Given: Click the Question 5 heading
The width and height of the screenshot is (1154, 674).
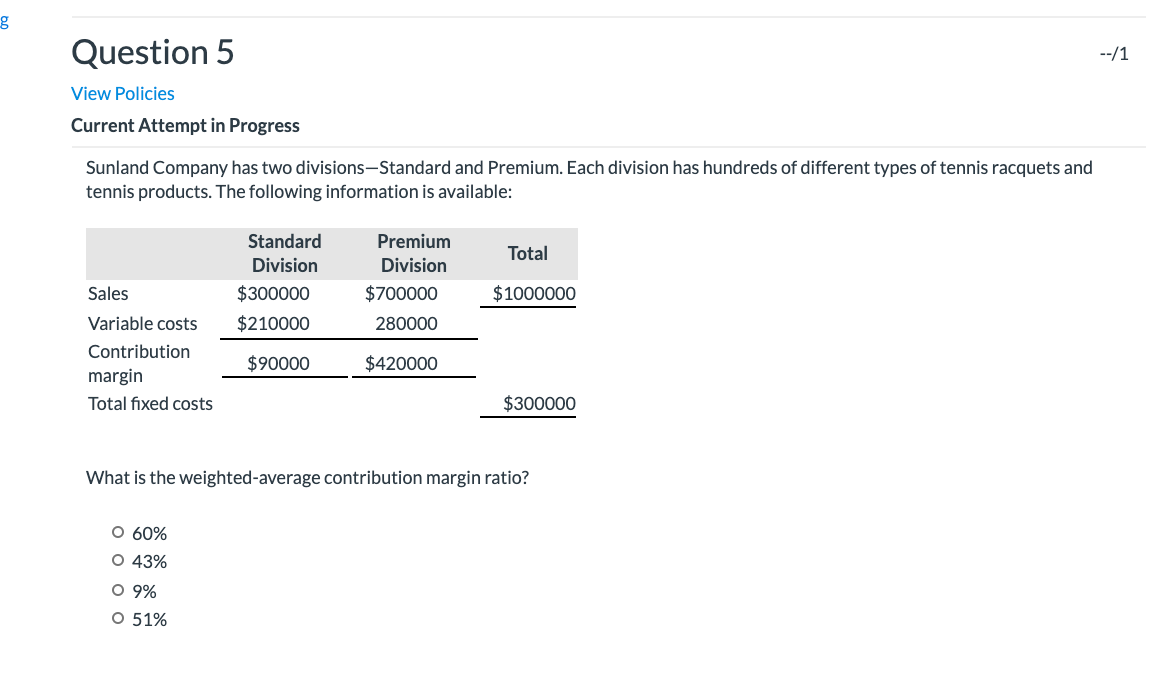Looking at the screenshot, I should coord(151,51).
